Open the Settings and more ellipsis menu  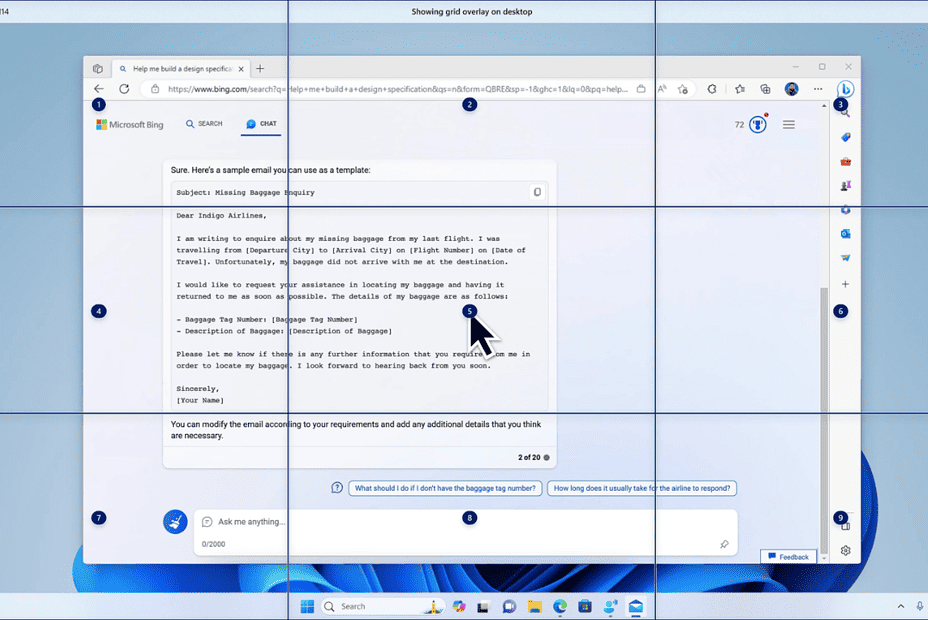point(817,89)
